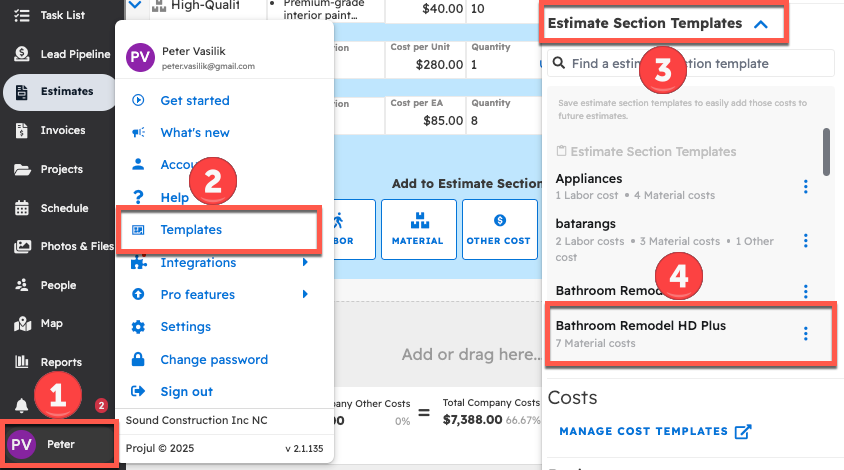The width and height of the screenshot is (844, 470).
Task: Click Change password menu entry
Action: (214, 360)
